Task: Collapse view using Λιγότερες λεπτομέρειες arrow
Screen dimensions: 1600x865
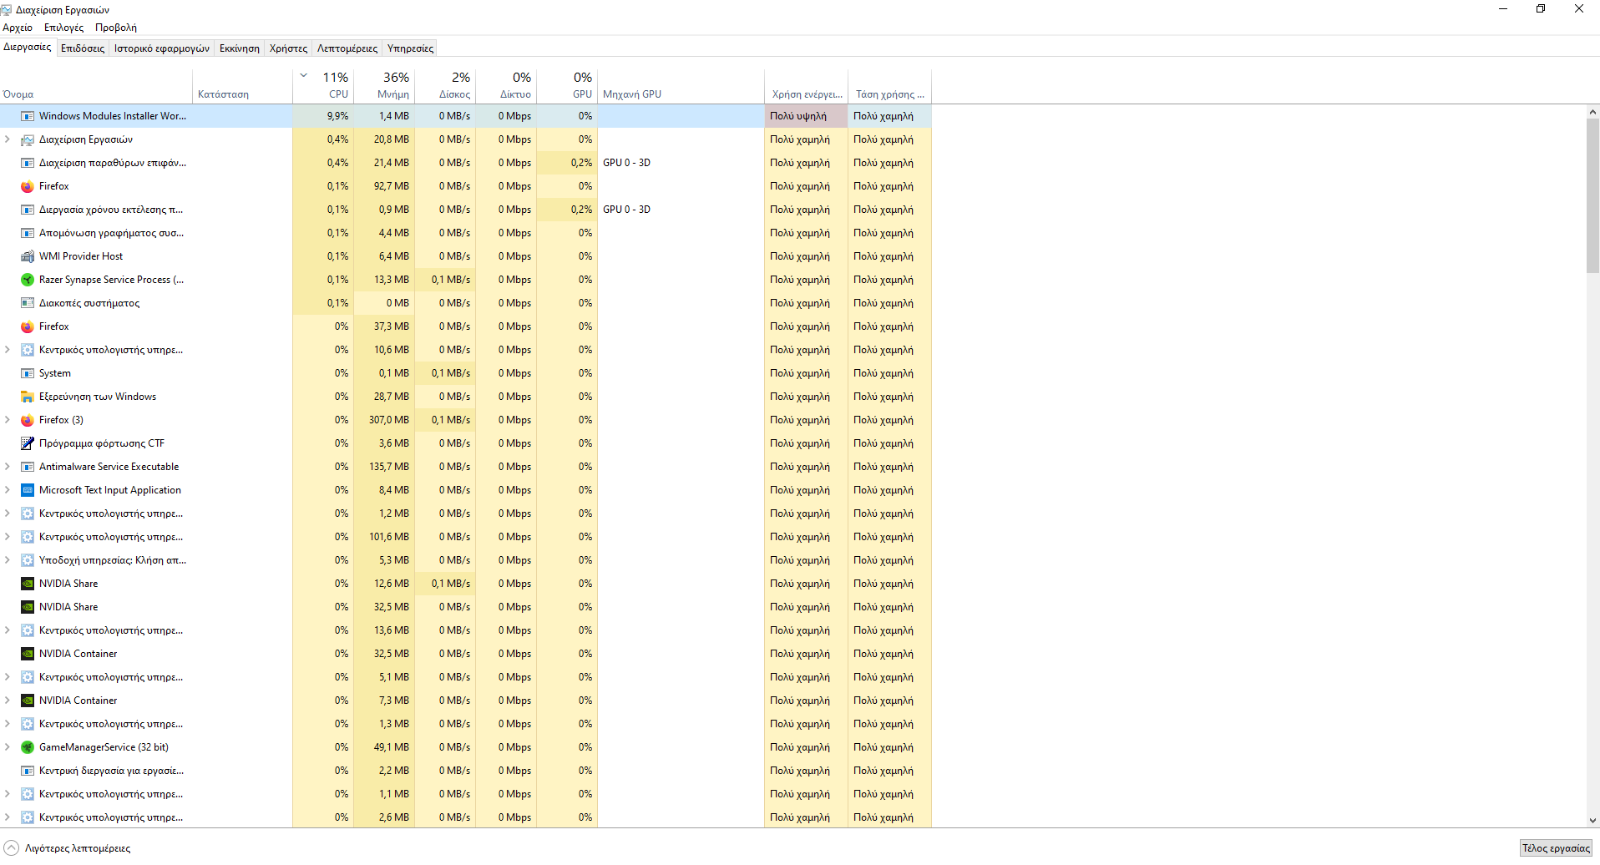Action: 11,848
